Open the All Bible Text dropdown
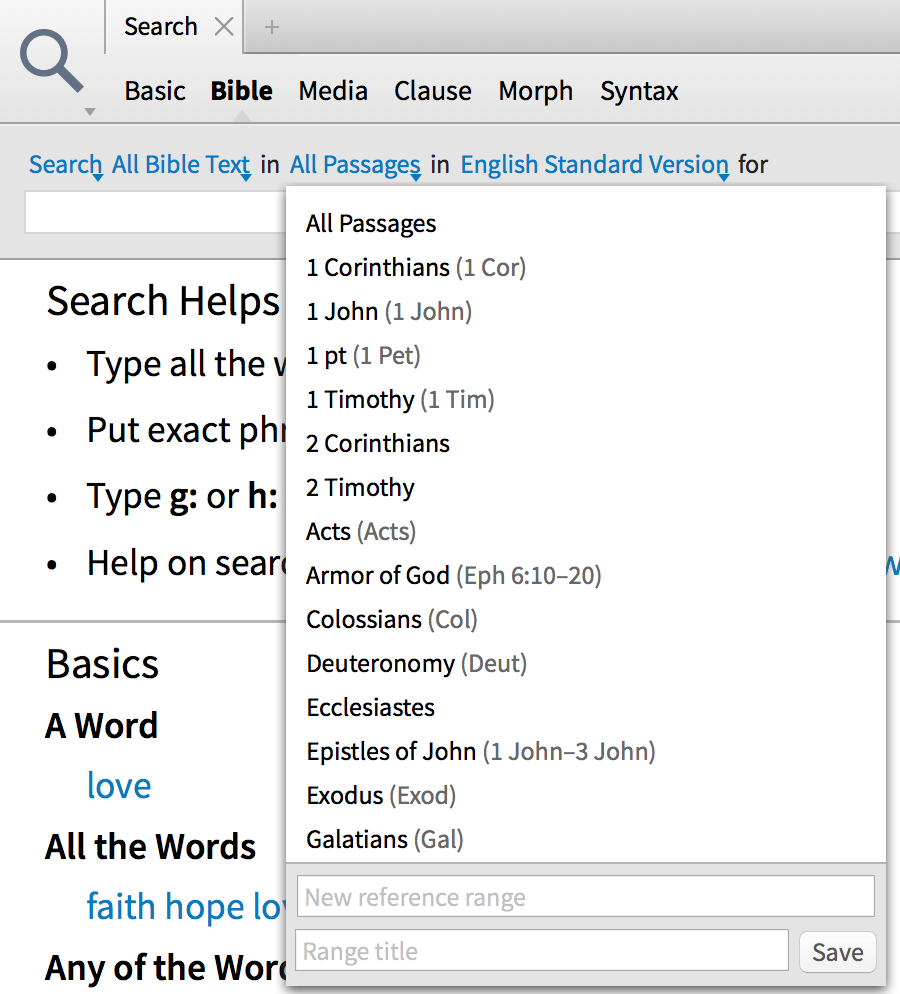The height and width of the screenshot is (994, 900). [x=180, y=165]
